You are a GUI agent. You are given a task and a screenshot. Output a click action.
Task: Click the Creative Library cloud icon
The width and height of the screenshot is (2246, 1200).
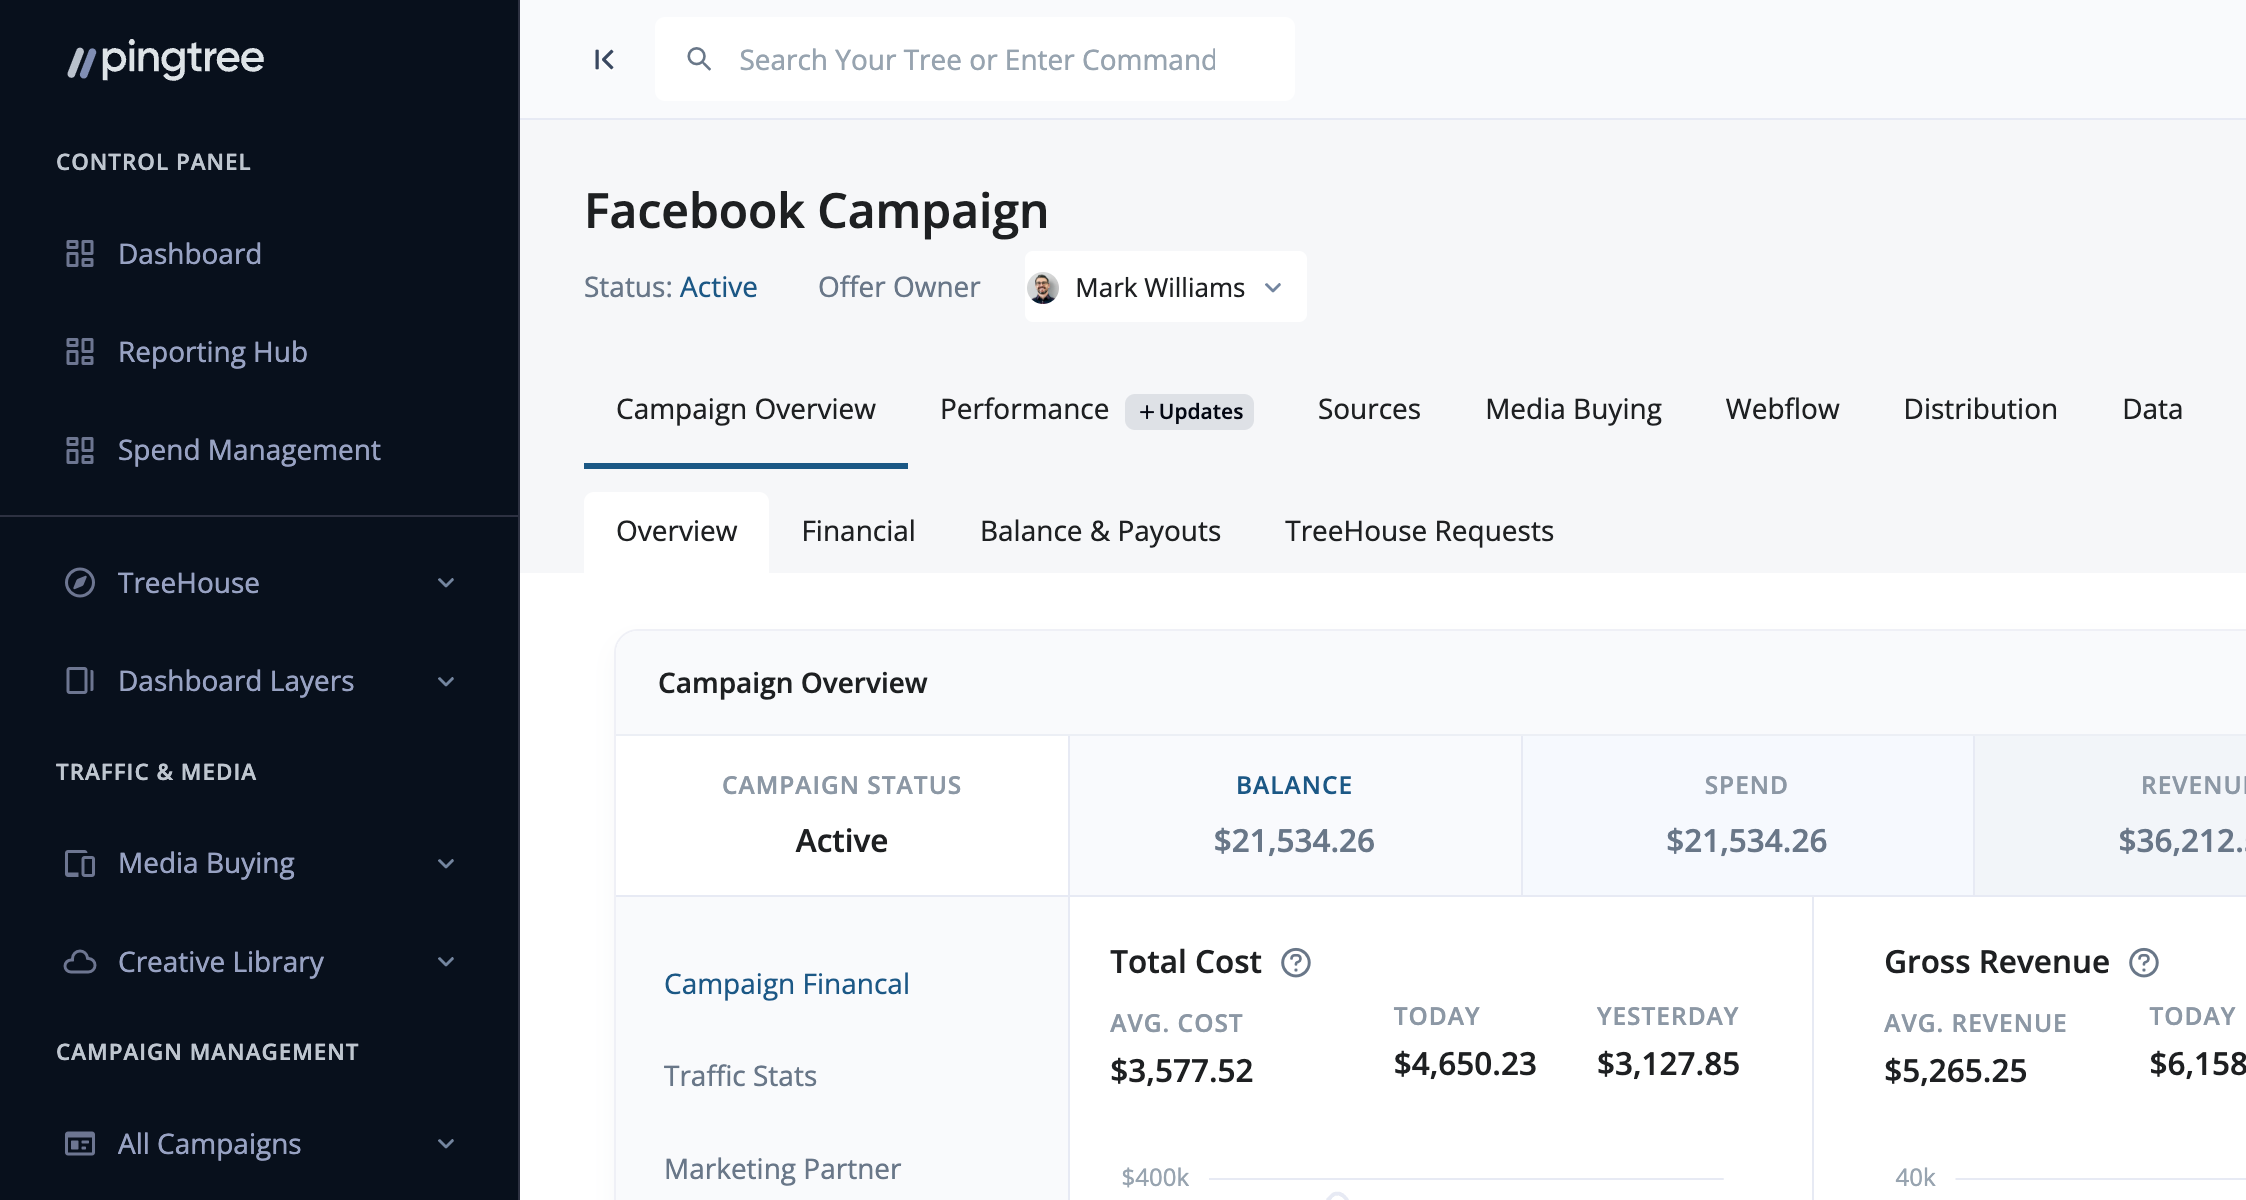coord(80,962)
